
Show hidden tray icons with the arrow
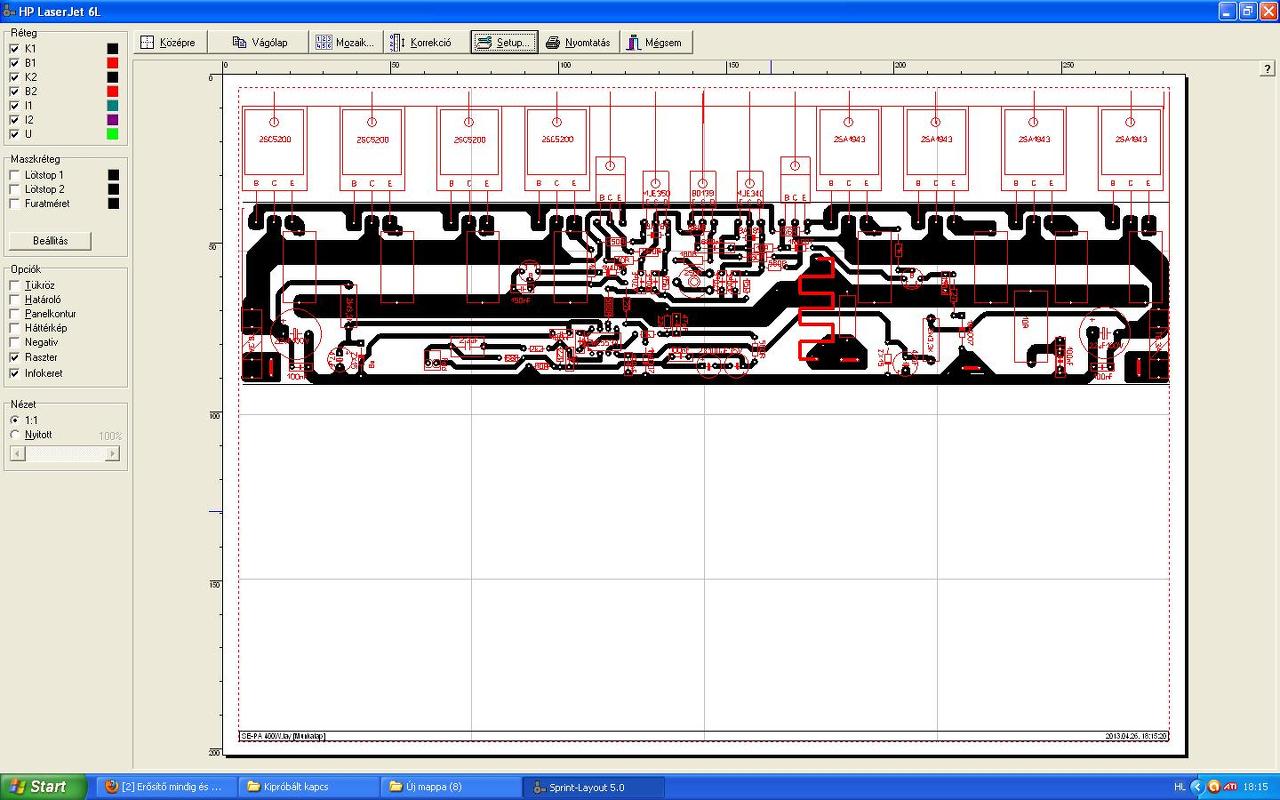click(1198, 787)
